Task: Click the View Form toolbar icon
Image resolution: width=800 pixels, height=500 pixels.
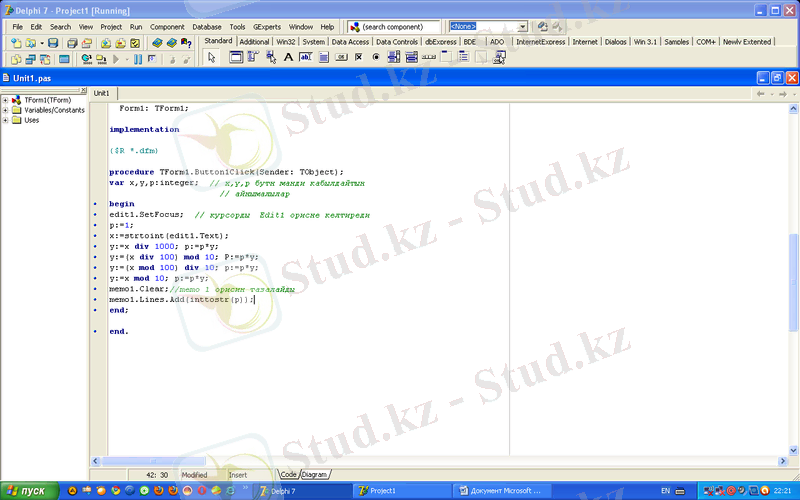Action: coord(31,59)
